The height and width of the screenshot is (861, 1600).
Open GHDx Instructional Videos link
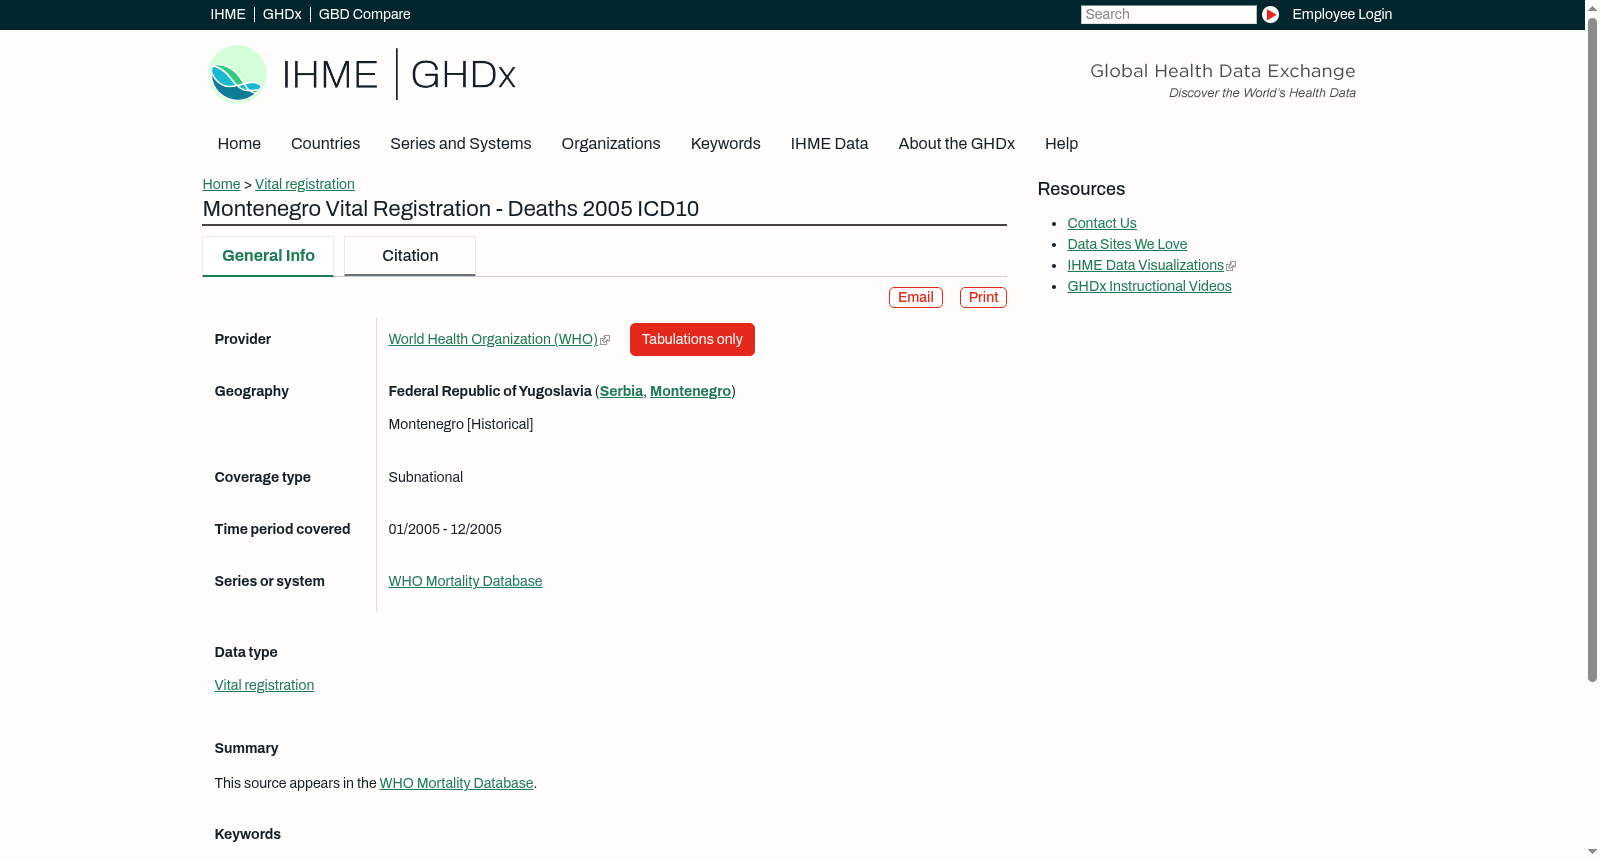(x=1149, y=287)
